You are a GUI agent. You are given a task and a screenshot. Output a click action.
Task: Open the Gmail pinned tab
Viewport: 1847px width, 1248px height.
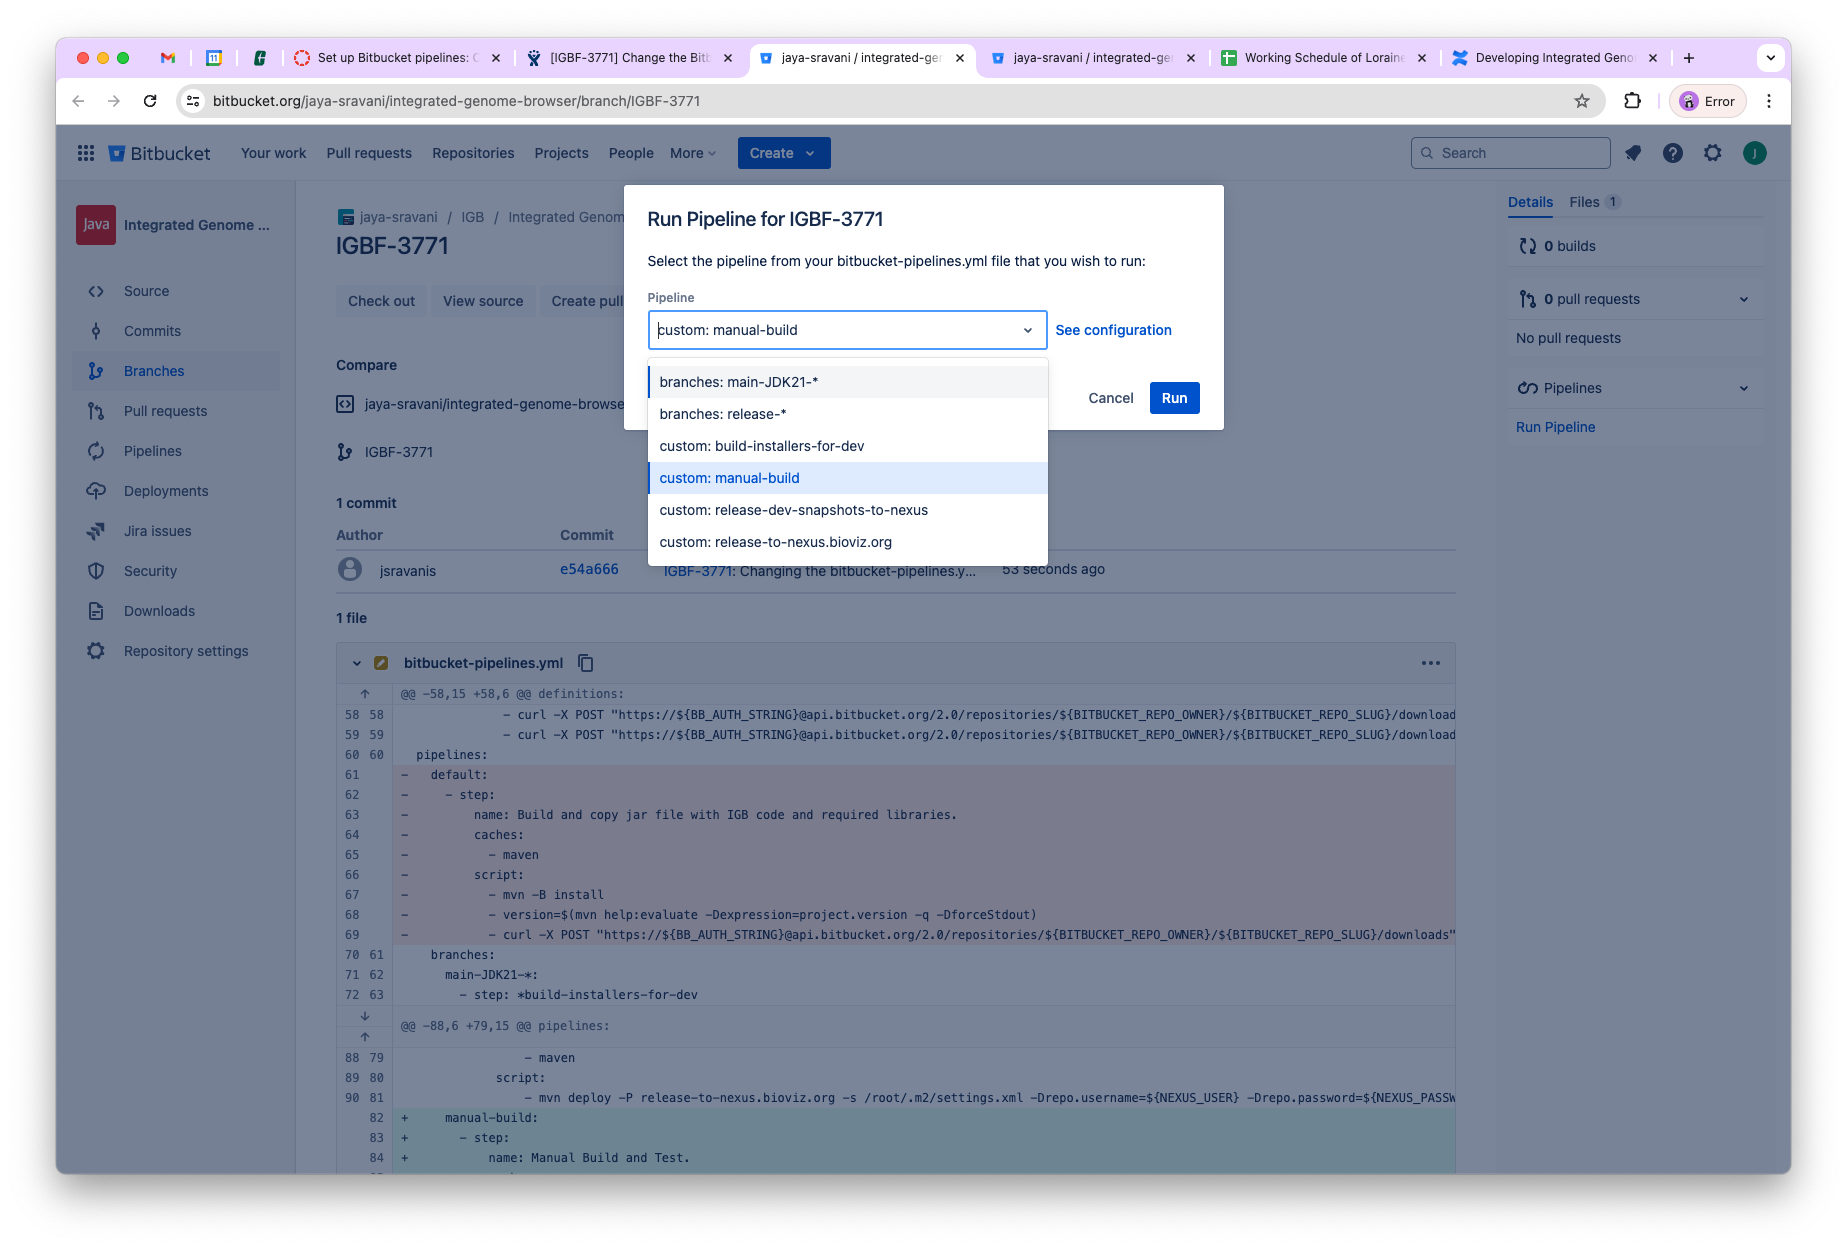pyautogui.click(x=168, y=58)
